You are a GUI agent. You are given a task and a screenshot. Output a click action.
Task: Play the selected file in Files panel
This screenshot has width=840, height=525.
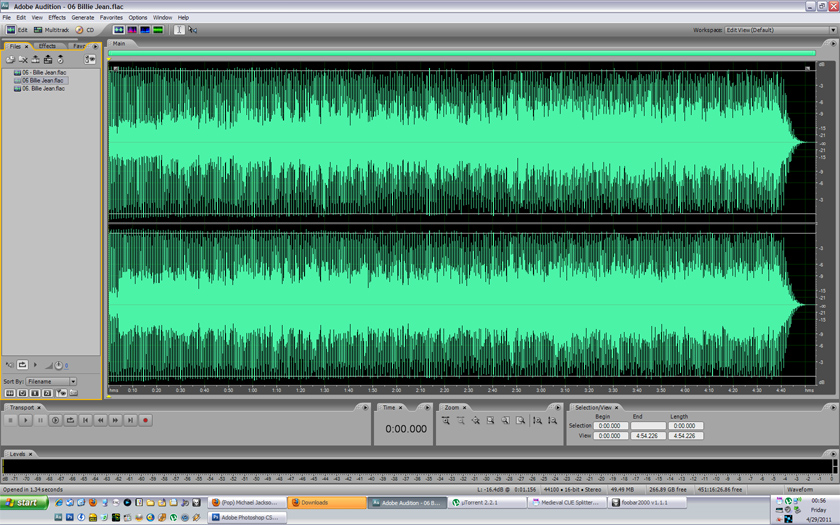pos(35,365)
